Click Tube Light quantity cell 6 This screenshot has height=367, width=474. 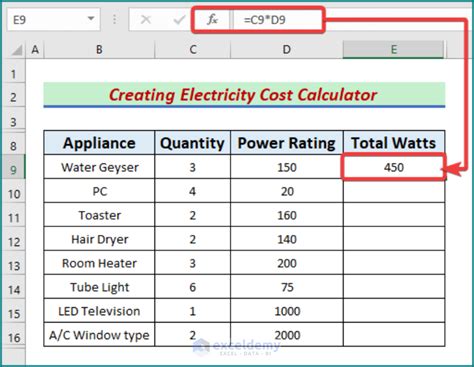coord(193,287)
